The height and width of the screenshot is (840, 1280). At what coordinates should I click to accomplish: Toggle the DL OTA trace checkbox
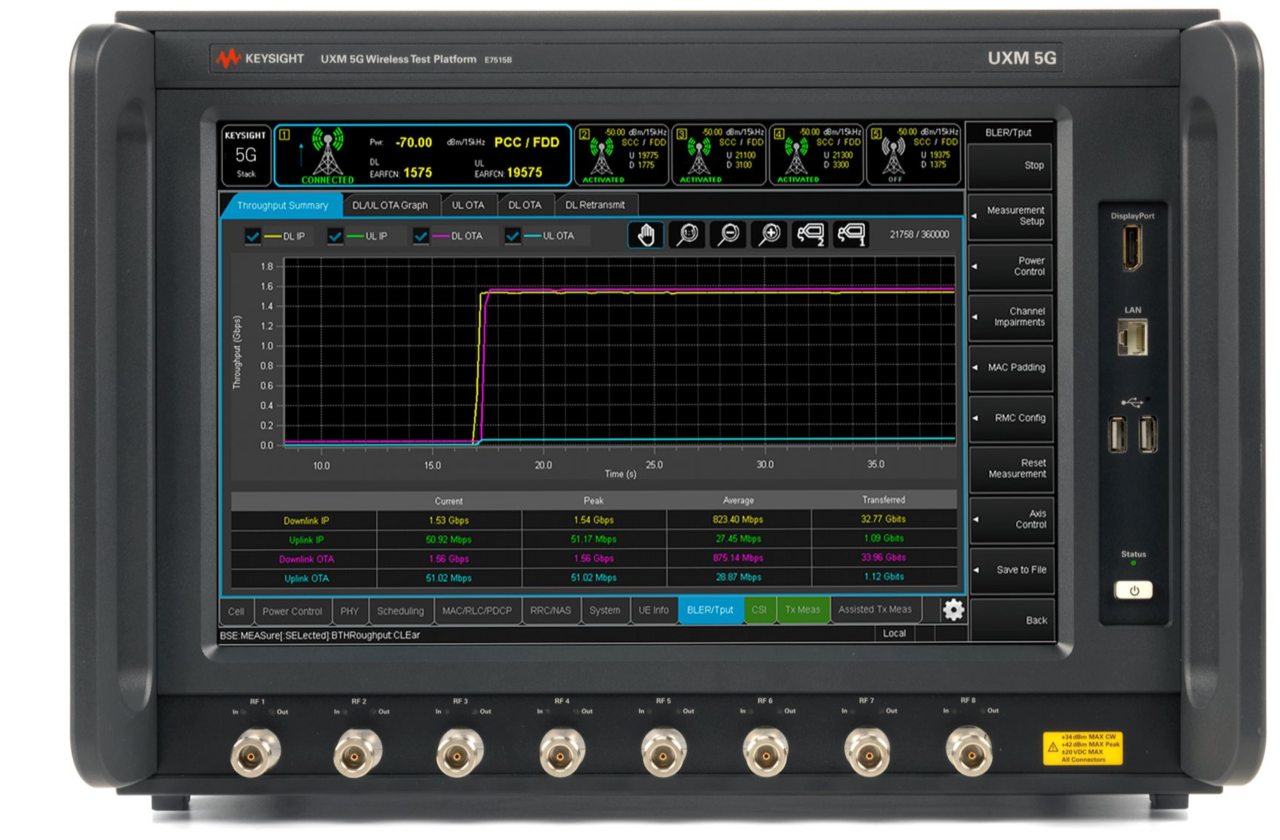421,236
